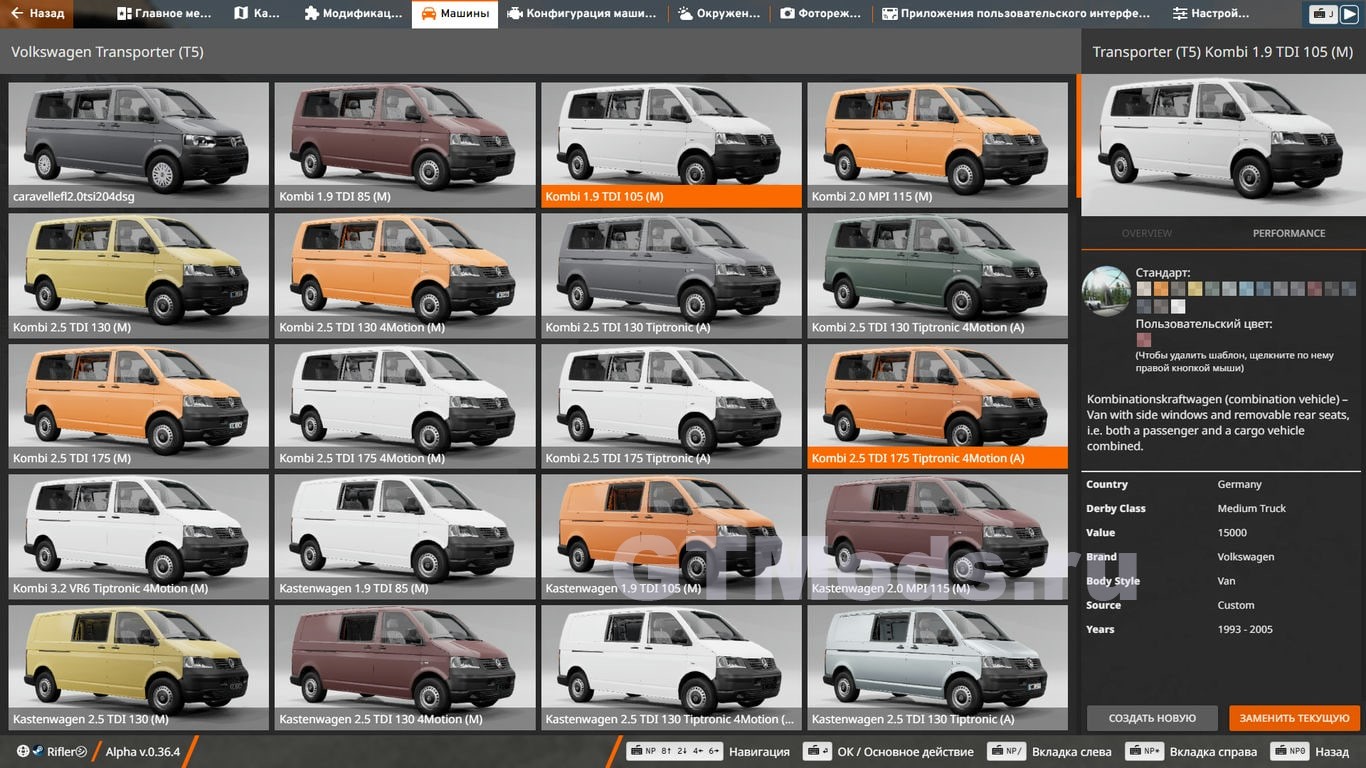1366x768 pixels.
Task: Select the yellow Kastenwagen 2.5 TDI 130 (M)
Action: click(138, 668)
